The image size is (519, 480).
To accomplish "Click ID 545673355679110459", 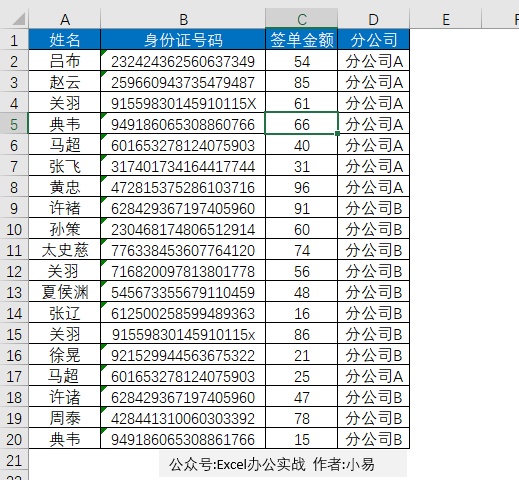I will click(x=183, y=292).
